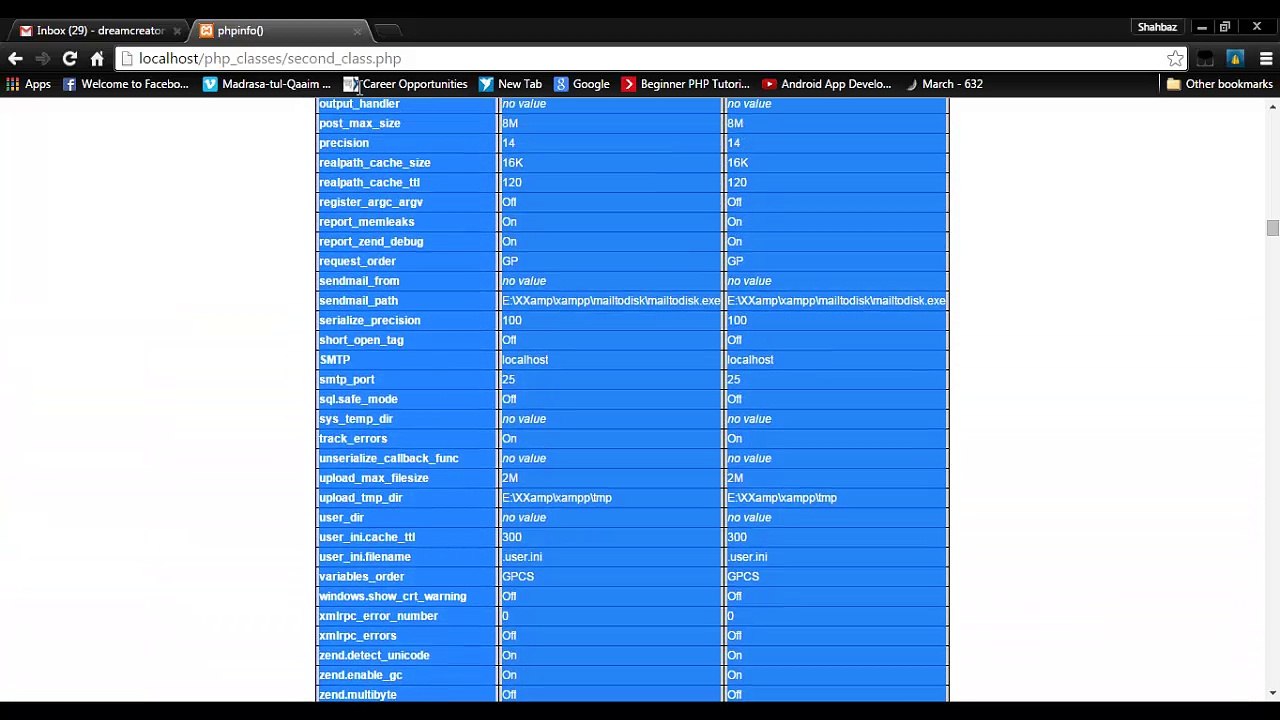Click the vertical scrollbar thumb
This screenshot has width=1280, height=720.
click(x=1272, y=228)
